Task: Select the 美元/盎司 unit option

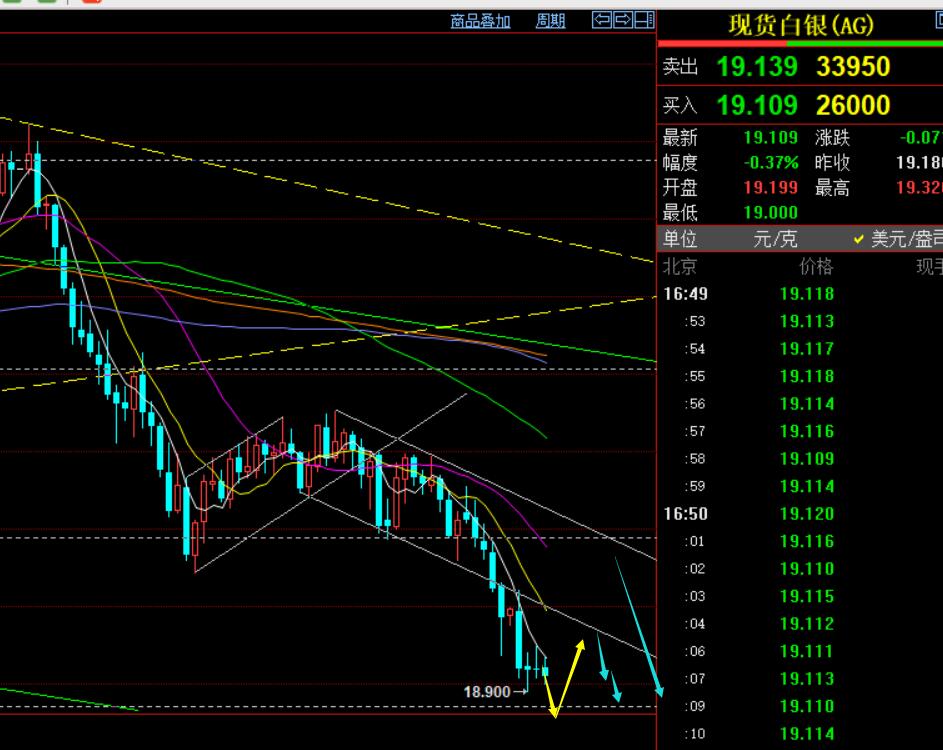Action: click(x=907, y=239)
